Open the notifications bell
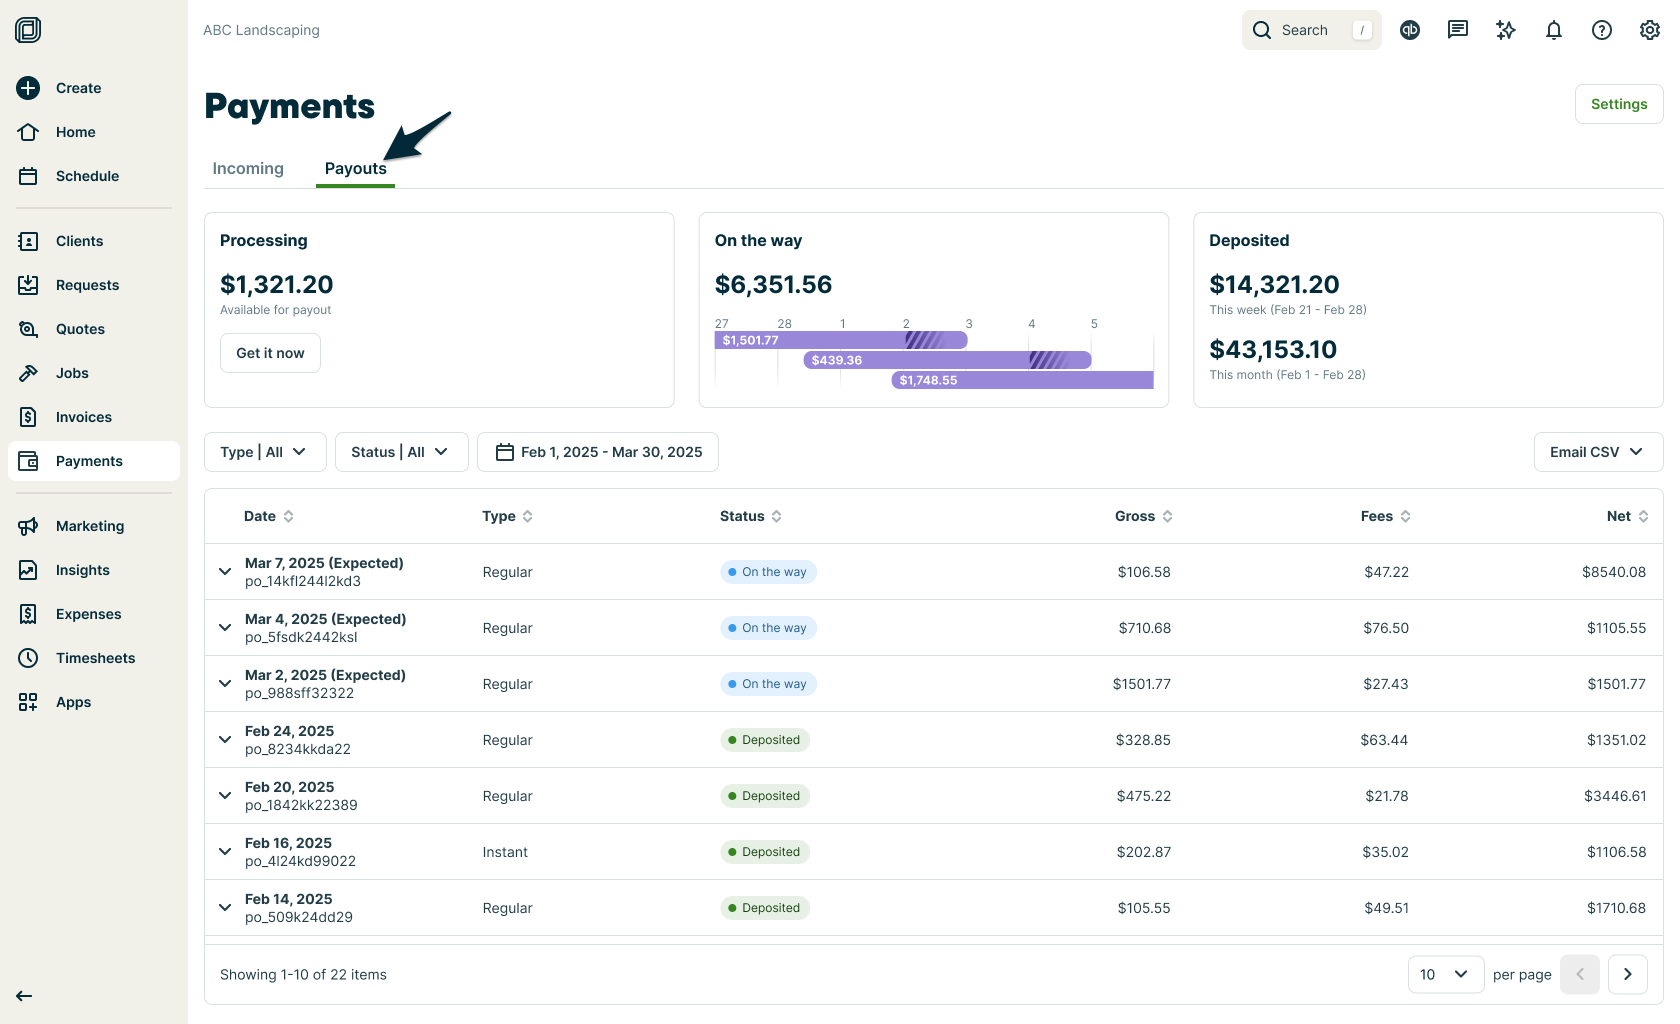Screen dimensions: 1680x1024 coord(1554,30)
